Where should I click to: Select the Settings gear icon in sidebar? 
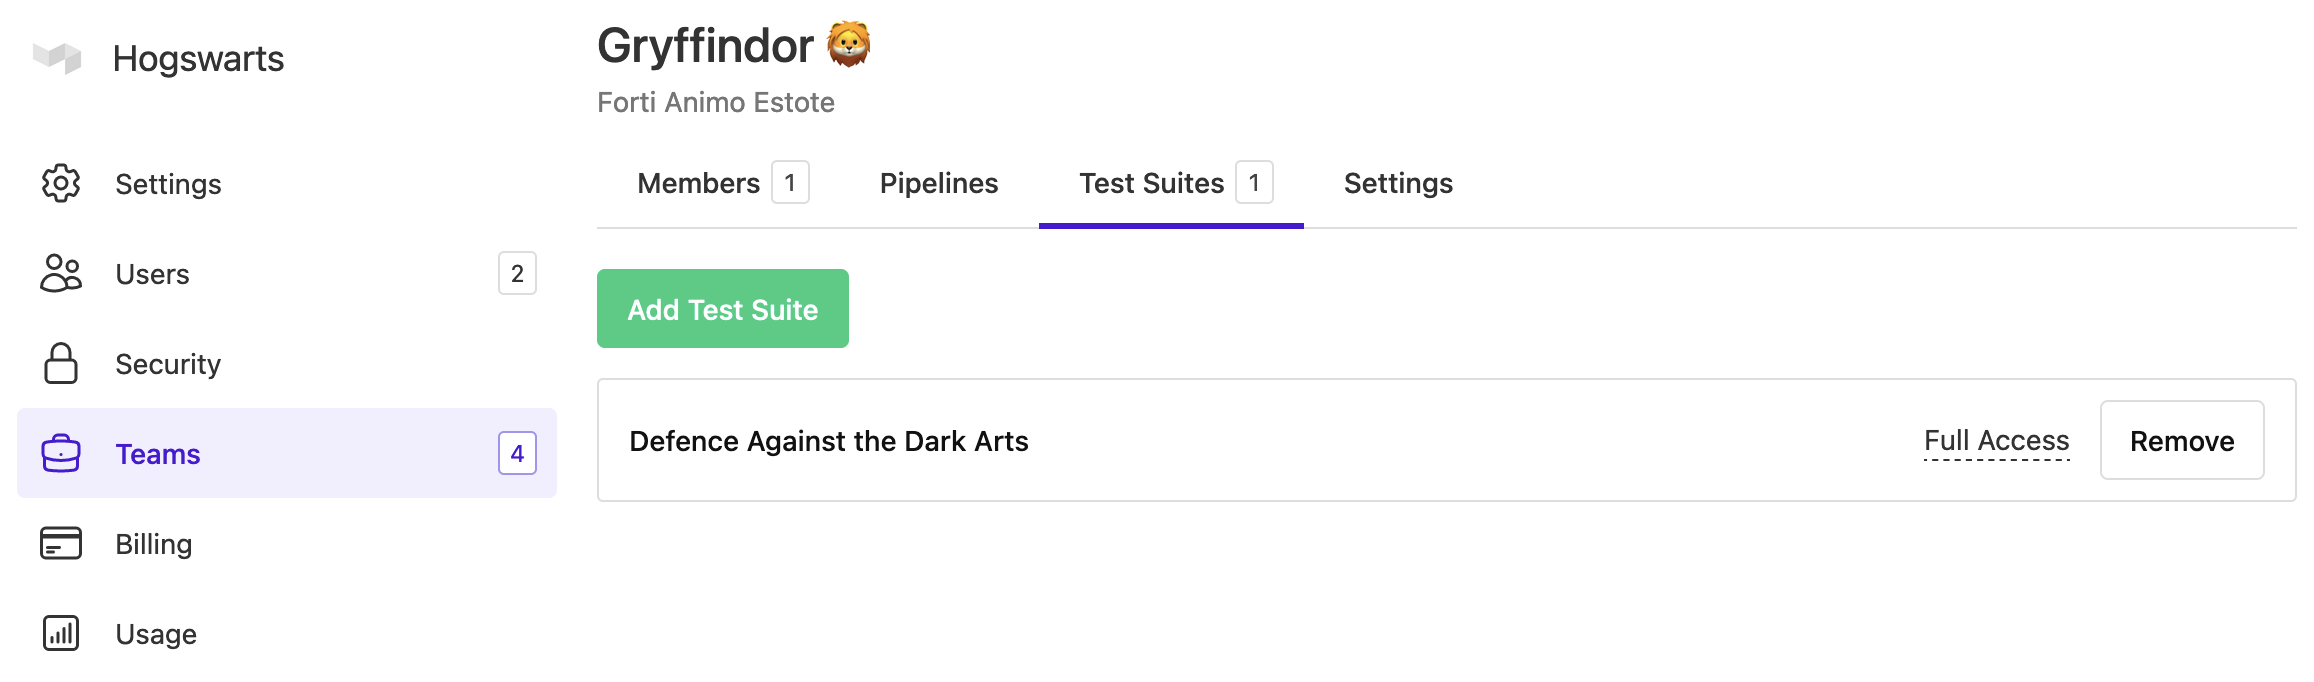click(x=62, y=184)
